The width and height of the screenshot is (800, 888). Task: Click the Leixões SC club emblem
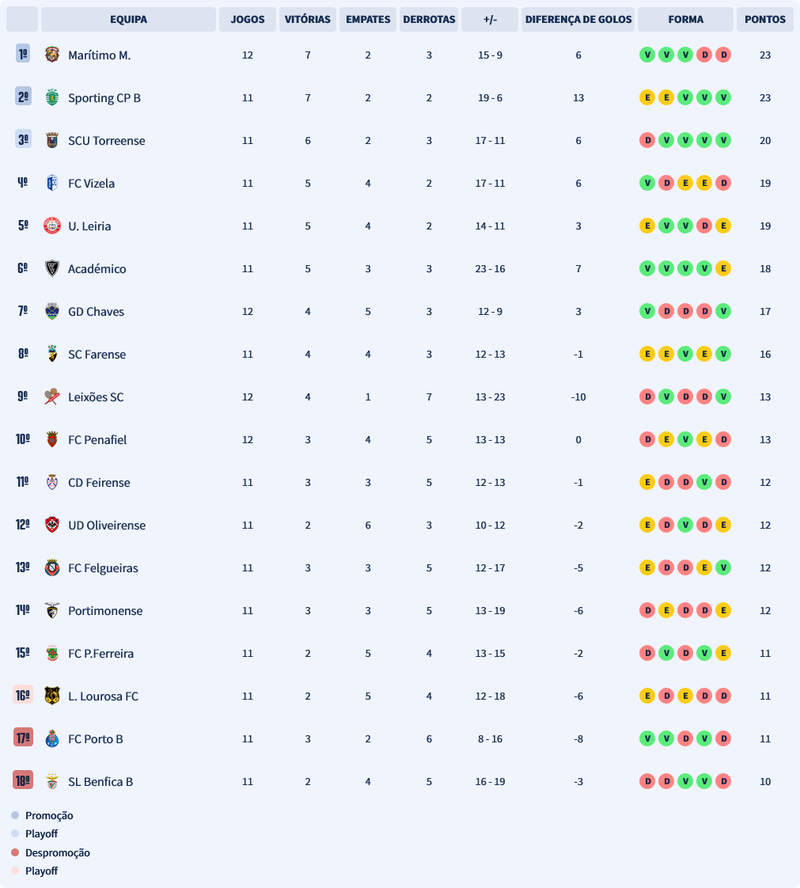(x=52, y=397)
